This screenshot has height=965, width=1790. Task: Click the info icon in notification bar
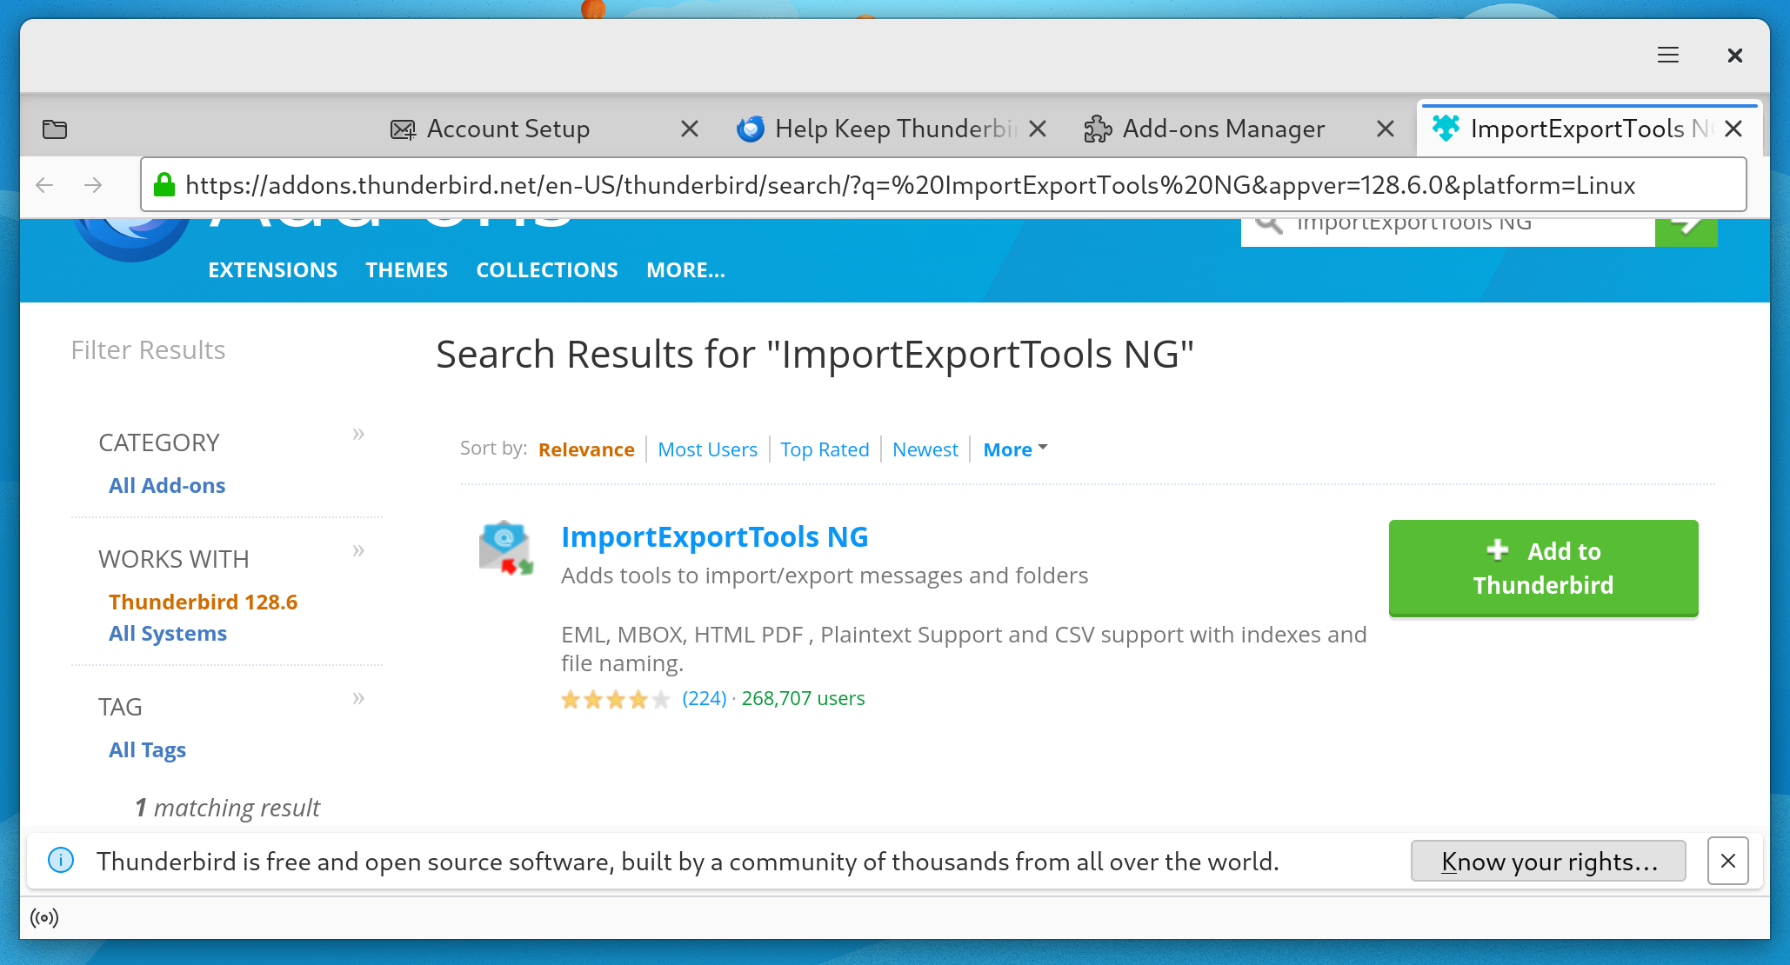(61, 861)
